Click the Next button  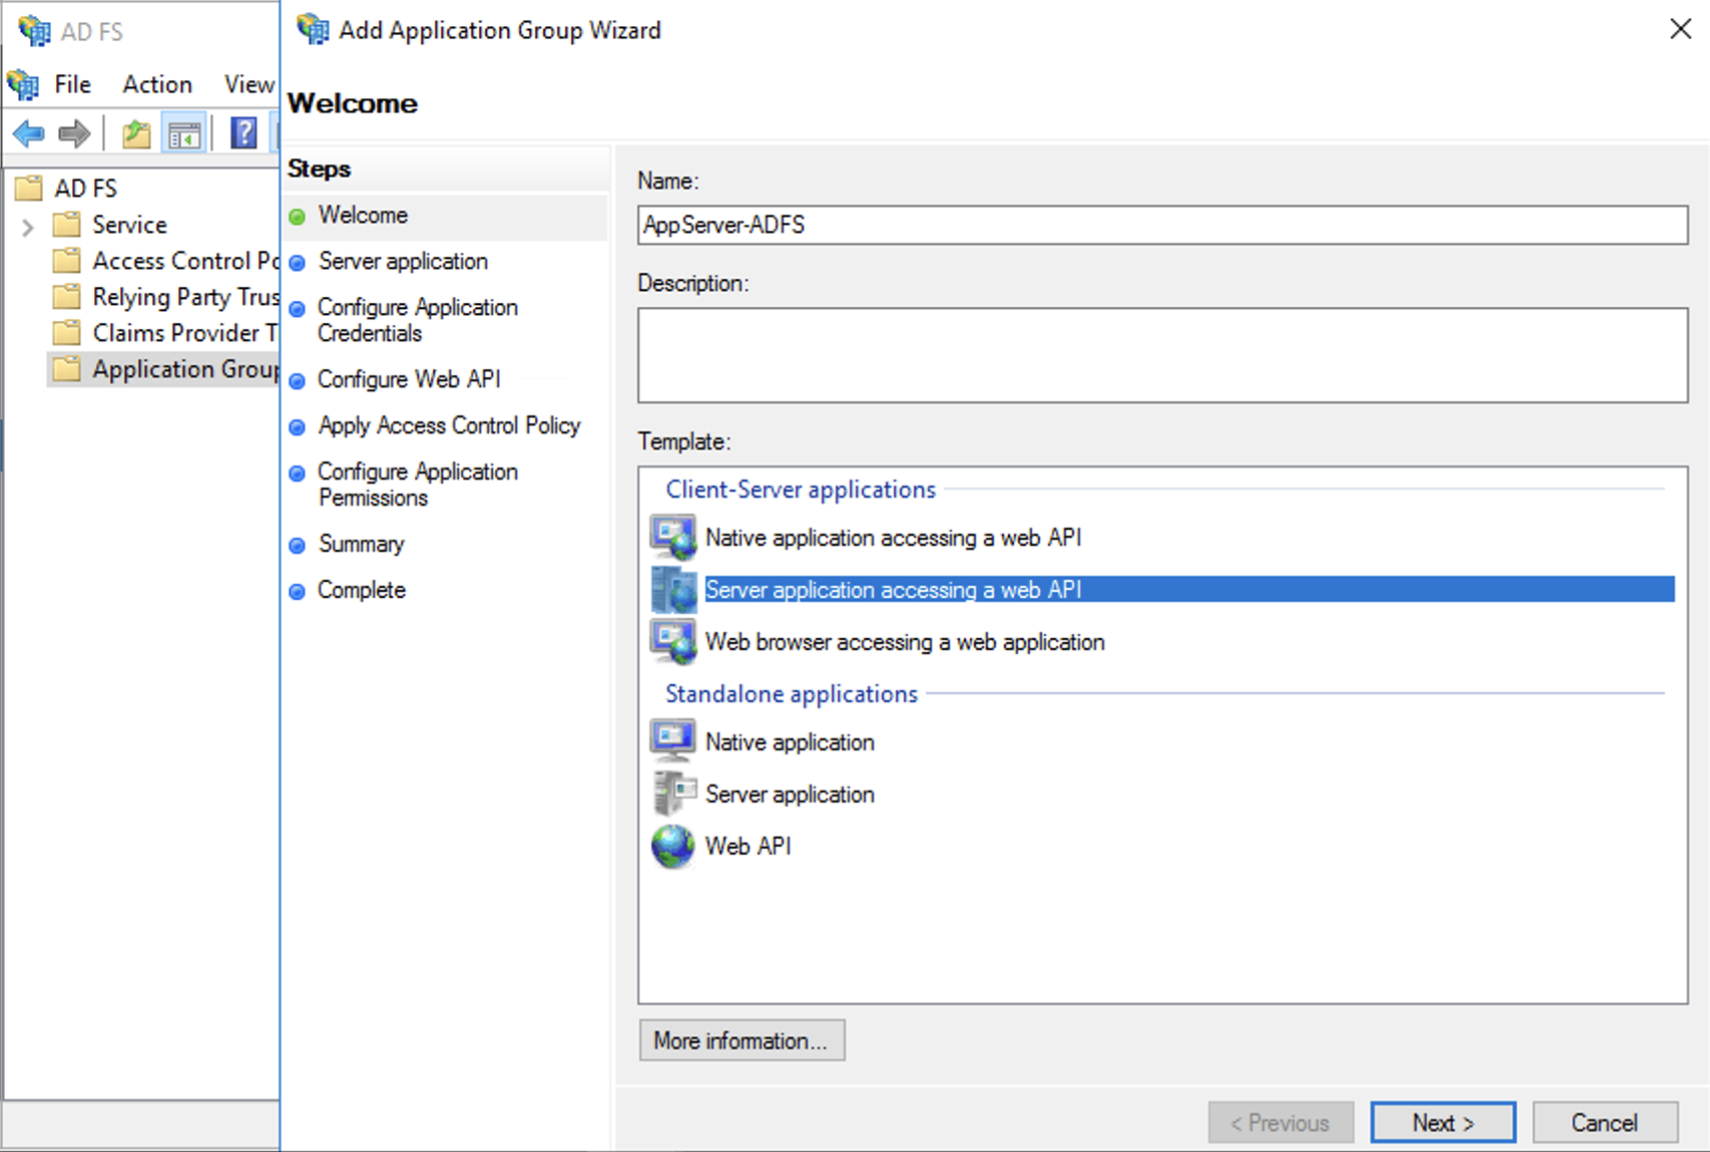click(1443, 1122)
